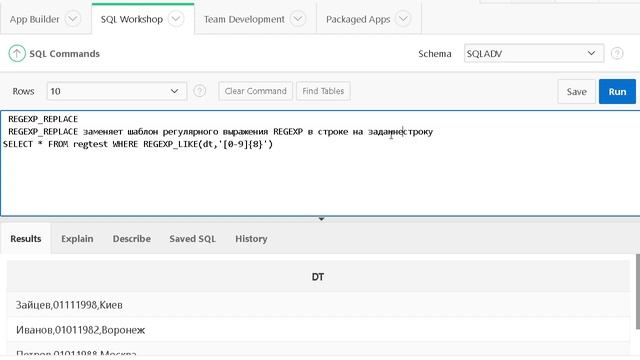Expand SQL Workshop dropdown chevron

click(176, 19)
